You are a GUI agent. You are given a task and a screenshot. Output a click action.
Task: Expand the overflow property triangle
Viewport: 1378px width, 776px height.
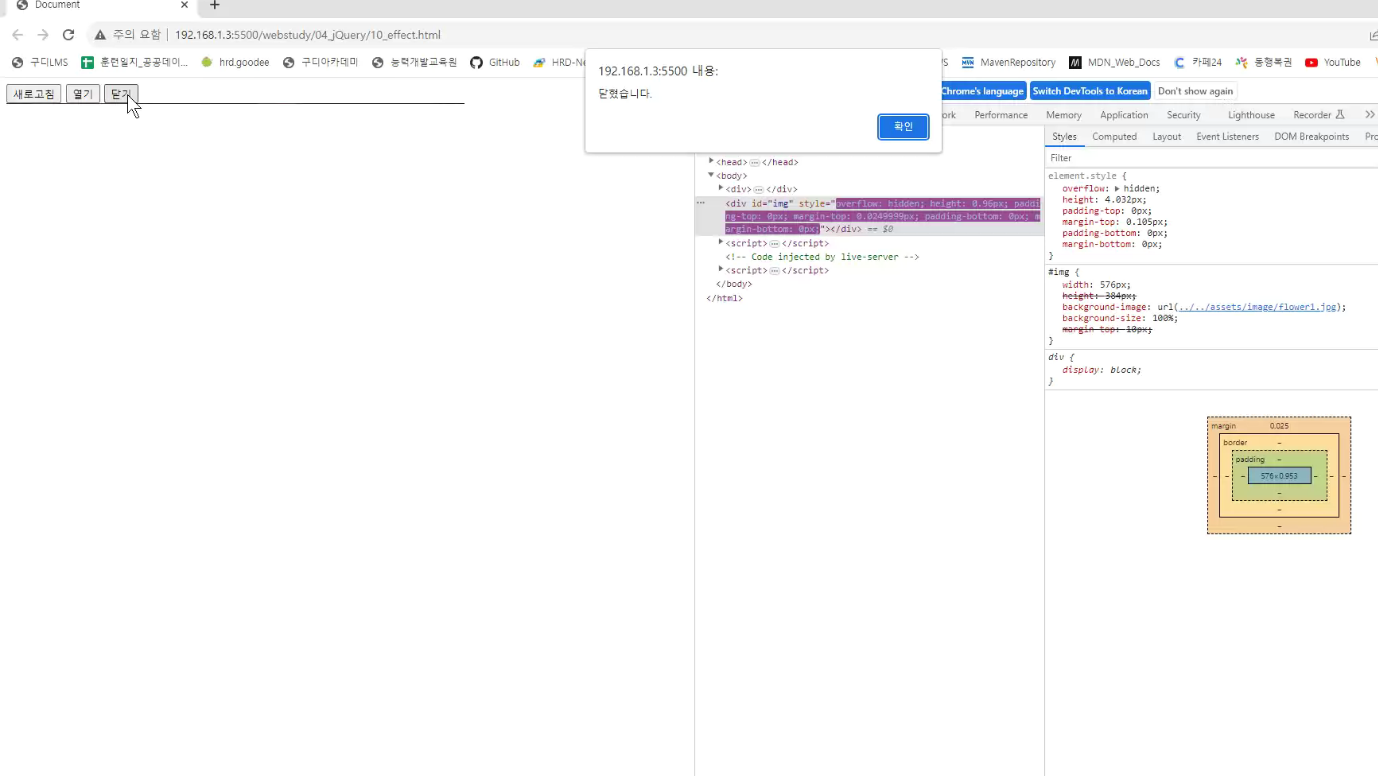click(x=1117, y=188)
